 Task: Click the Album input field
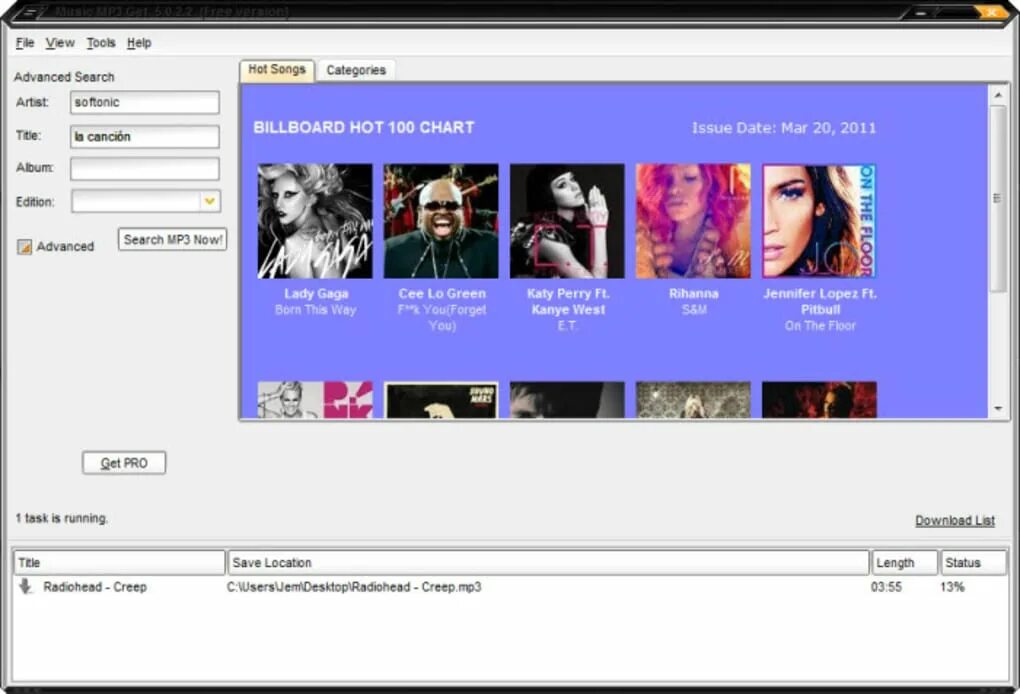pyautogui.click(x=144, y=168)
